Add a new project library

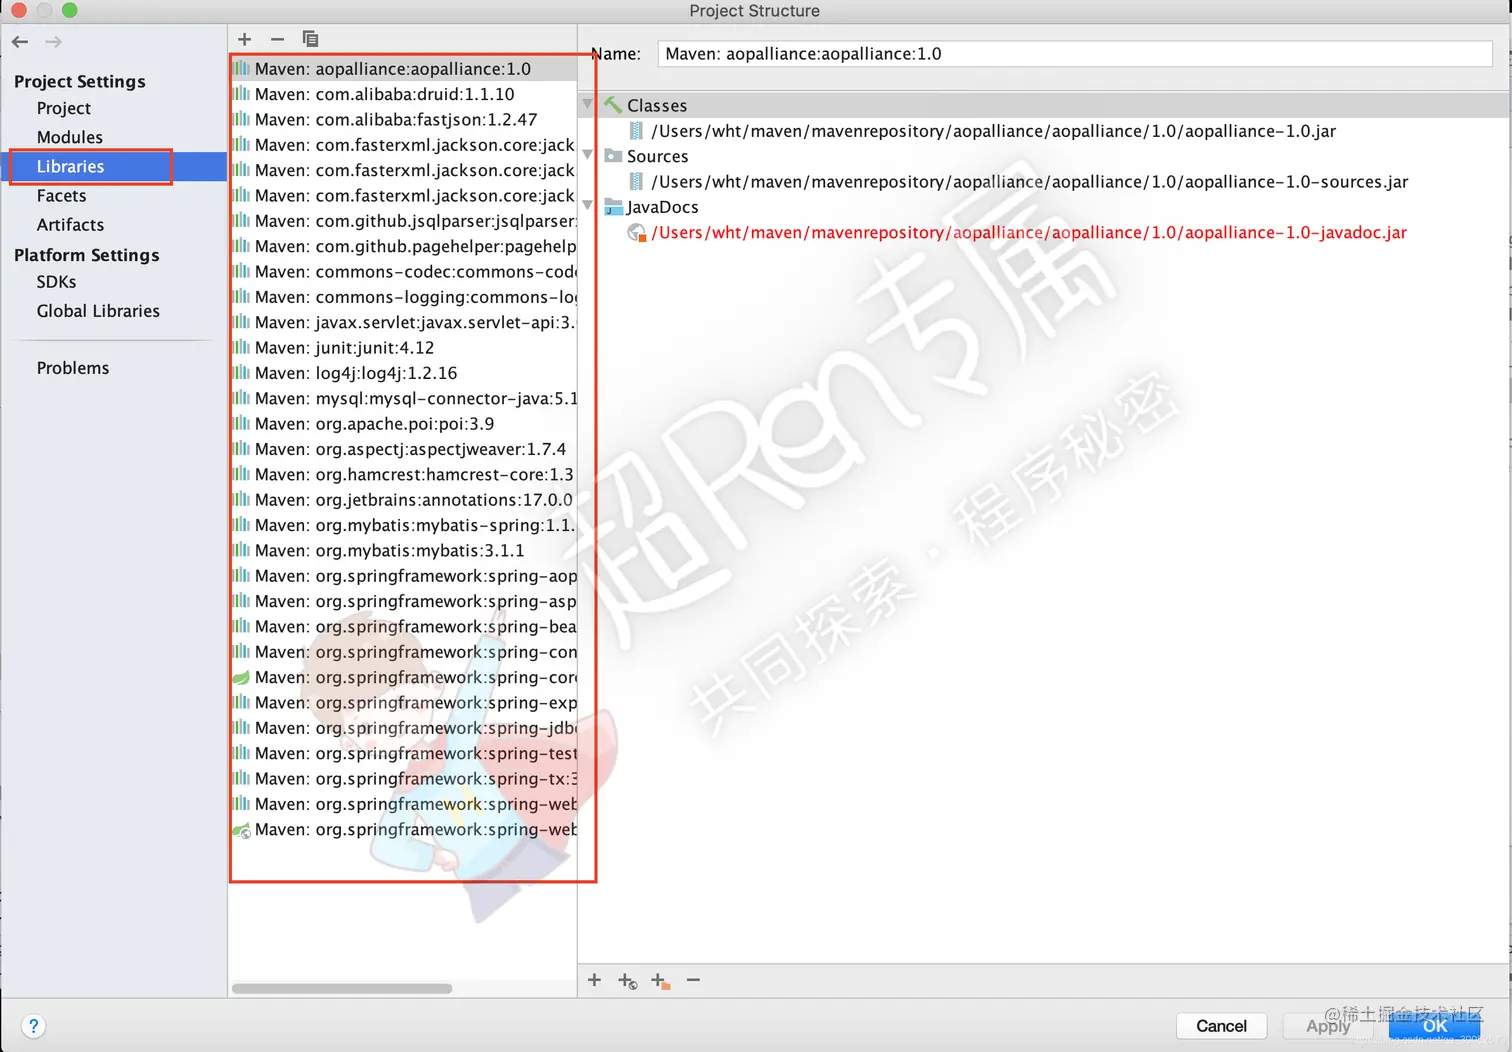[244, 39]
